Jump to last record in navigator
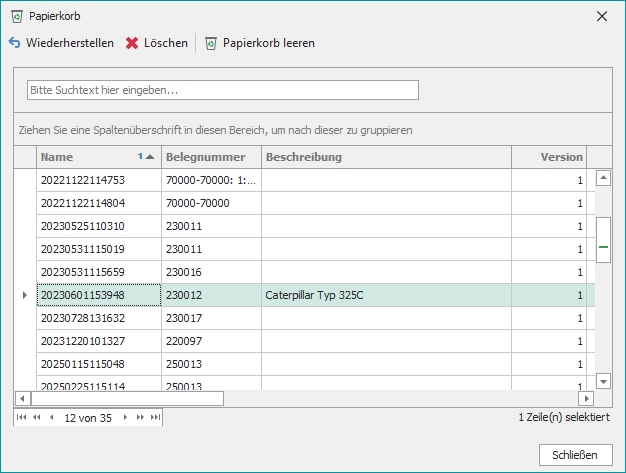This screenshot has height=473, width=626. 155,416
